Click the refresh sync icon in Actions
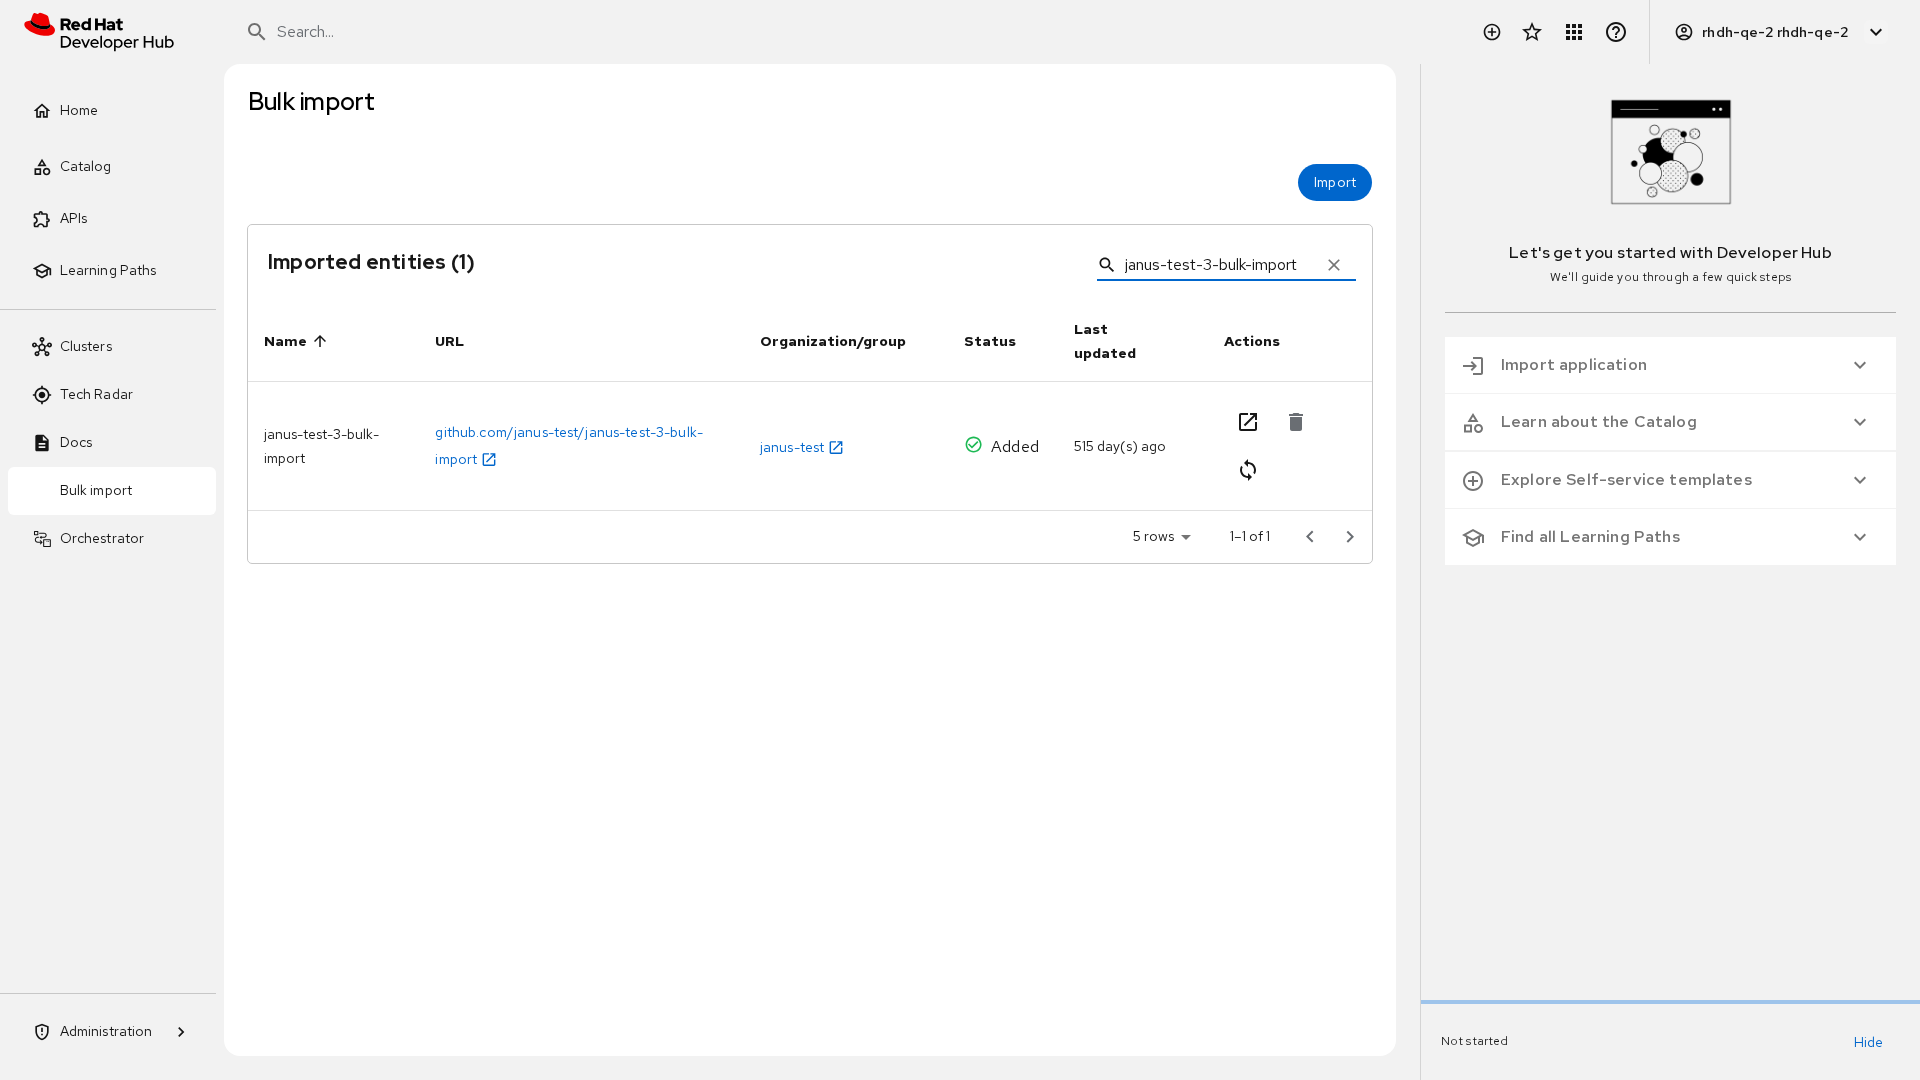The image size is (1920, 1080). [1248, 470]
